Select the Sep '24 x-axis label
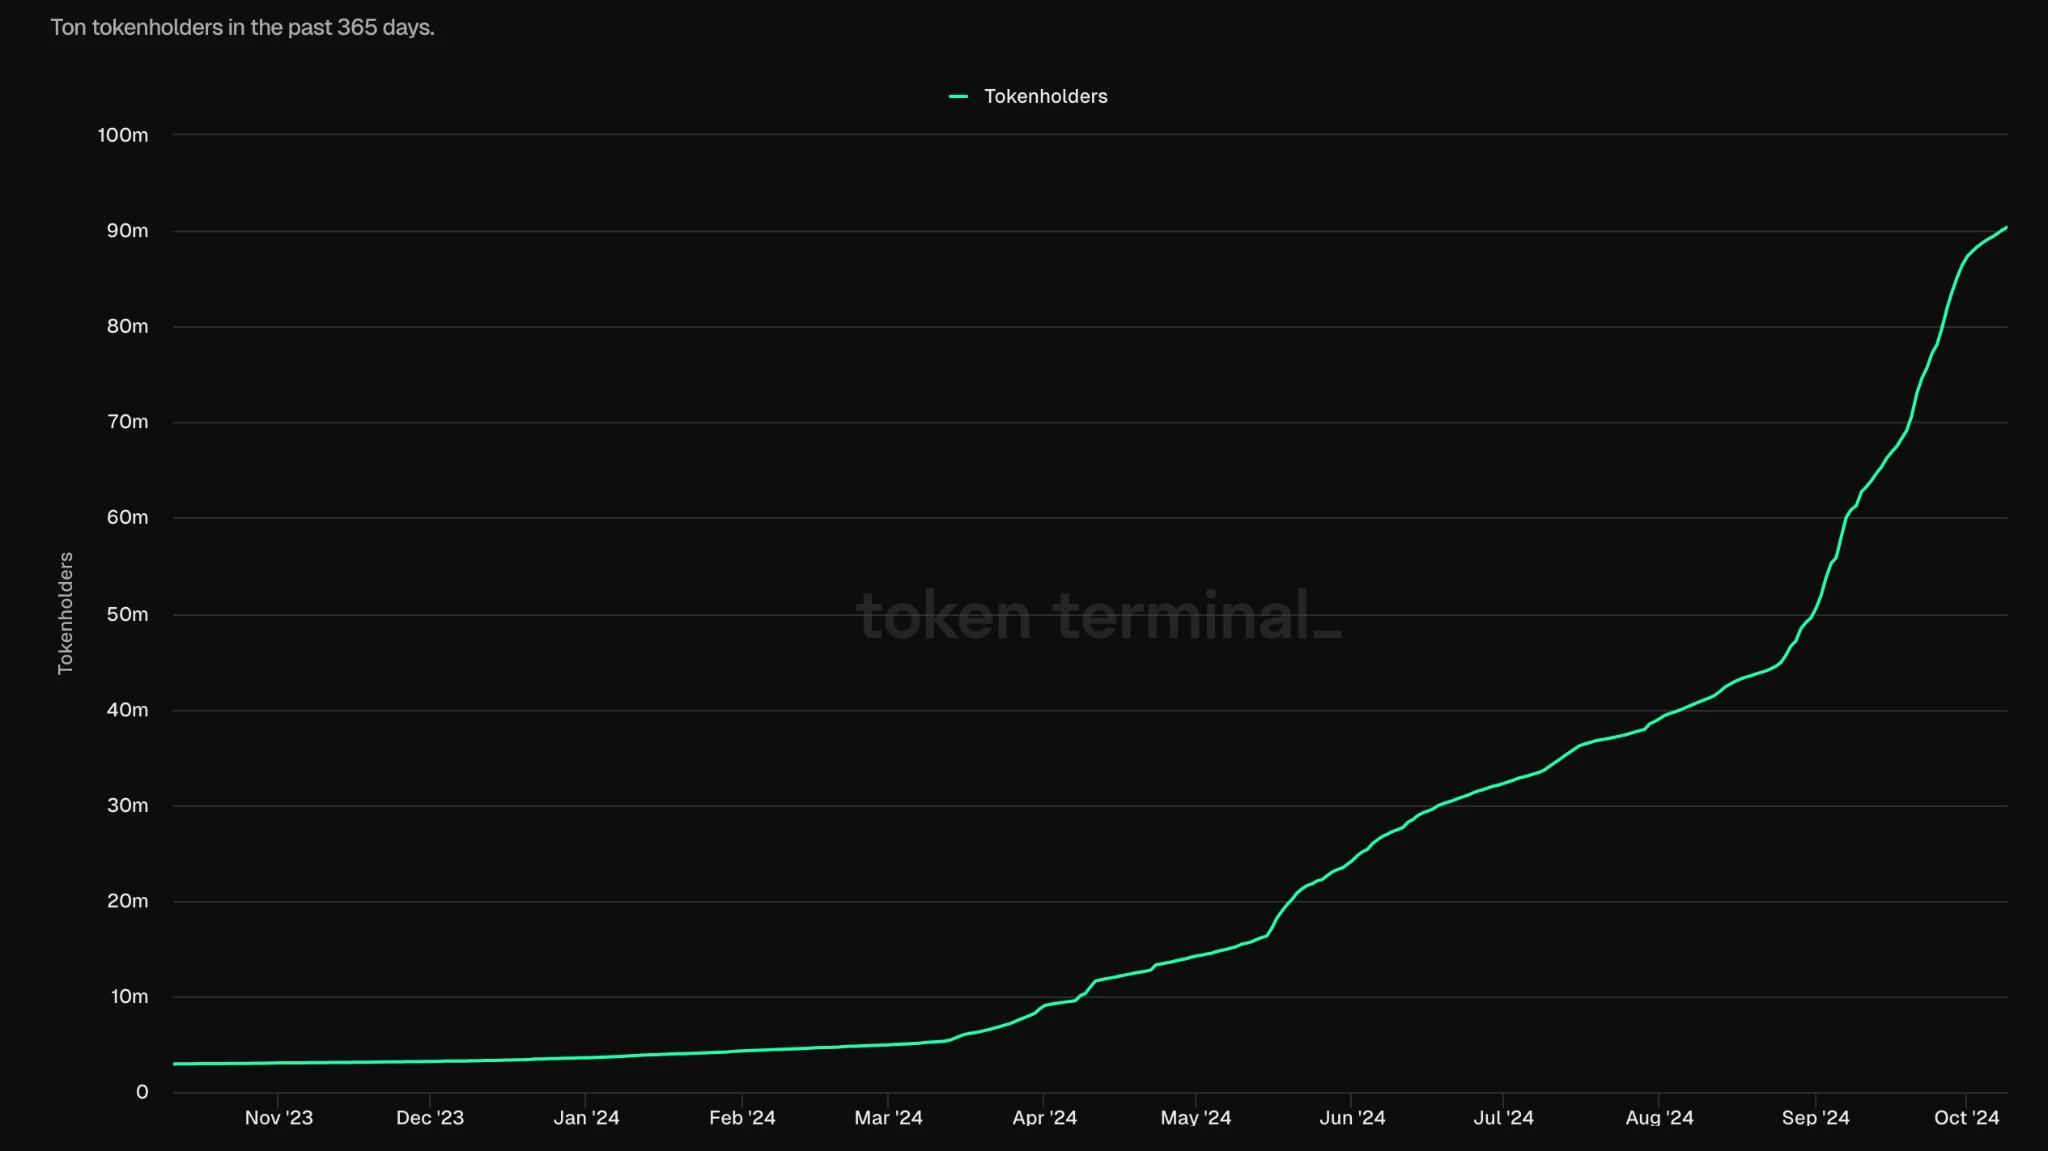The width and height of the screenshot is (2048, 1151). [x=1815, y=1118]
